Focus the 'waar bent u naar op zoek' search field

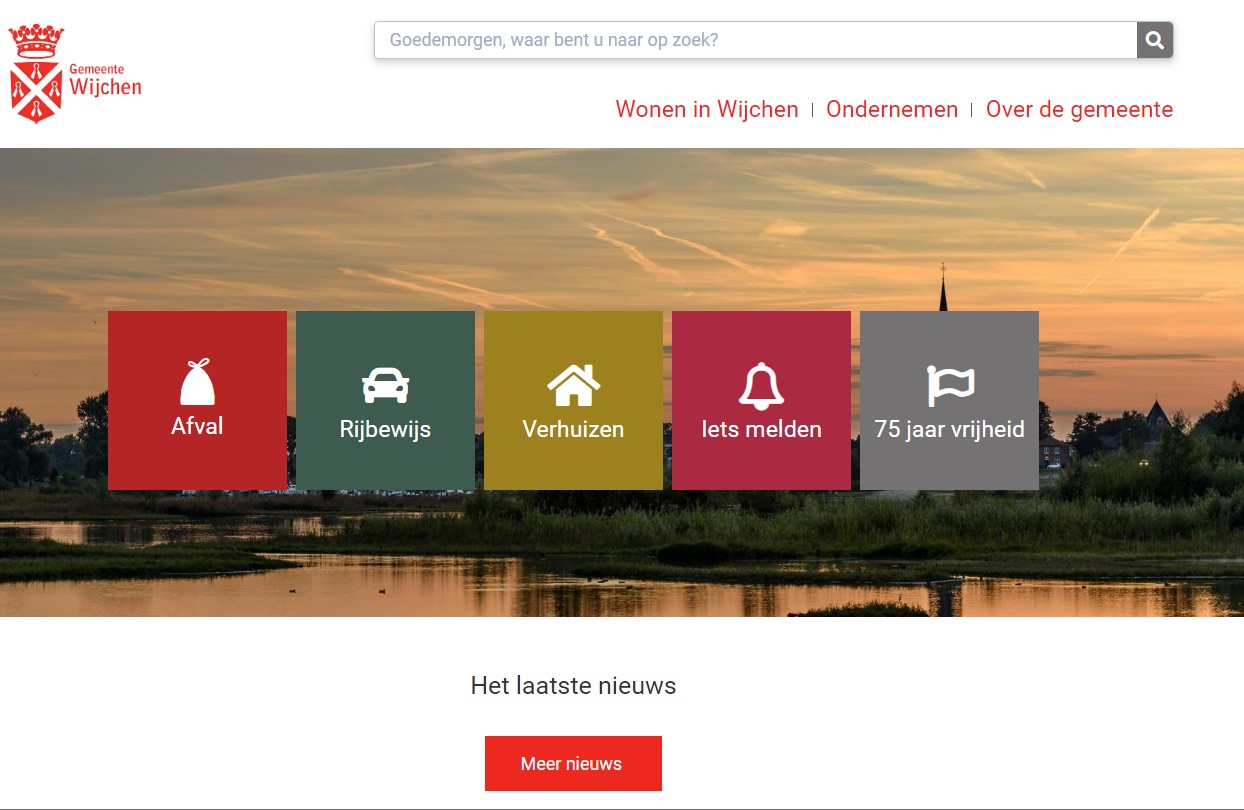755,40
